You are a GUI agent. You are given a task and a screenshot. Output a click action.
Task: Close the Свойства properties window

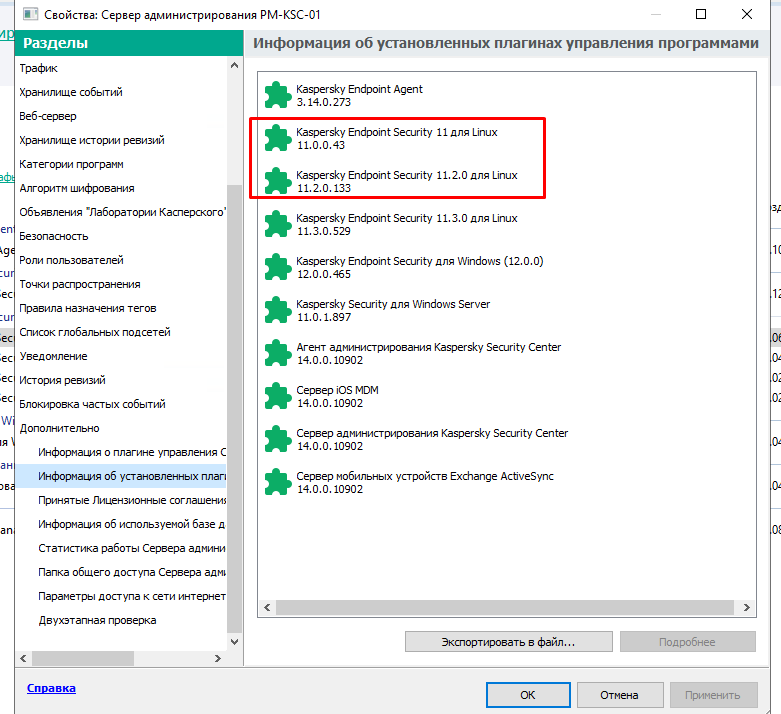tap(747, 14)
